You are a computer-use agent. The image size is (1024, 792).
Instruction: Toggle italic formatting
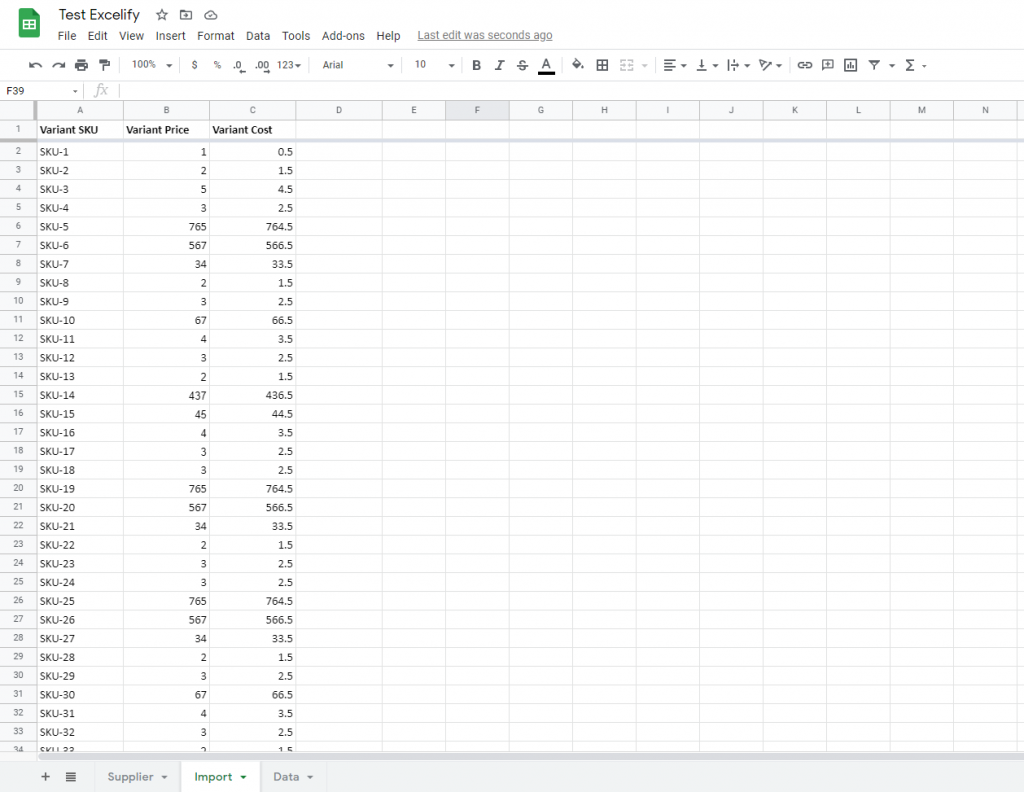[499, 64]
